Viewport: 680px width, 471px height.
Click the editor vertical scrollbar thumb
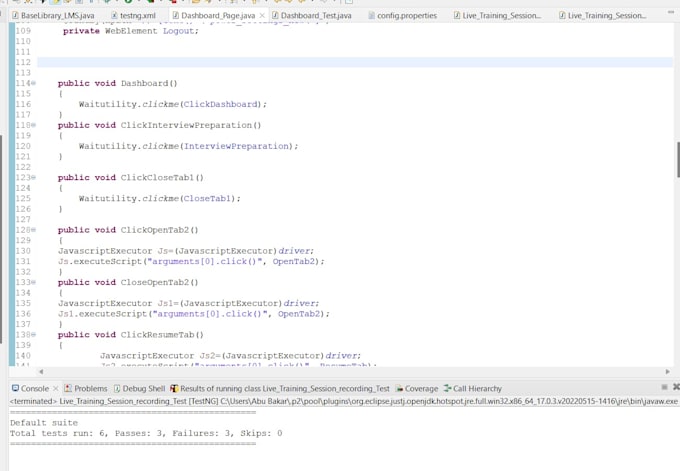677,158
